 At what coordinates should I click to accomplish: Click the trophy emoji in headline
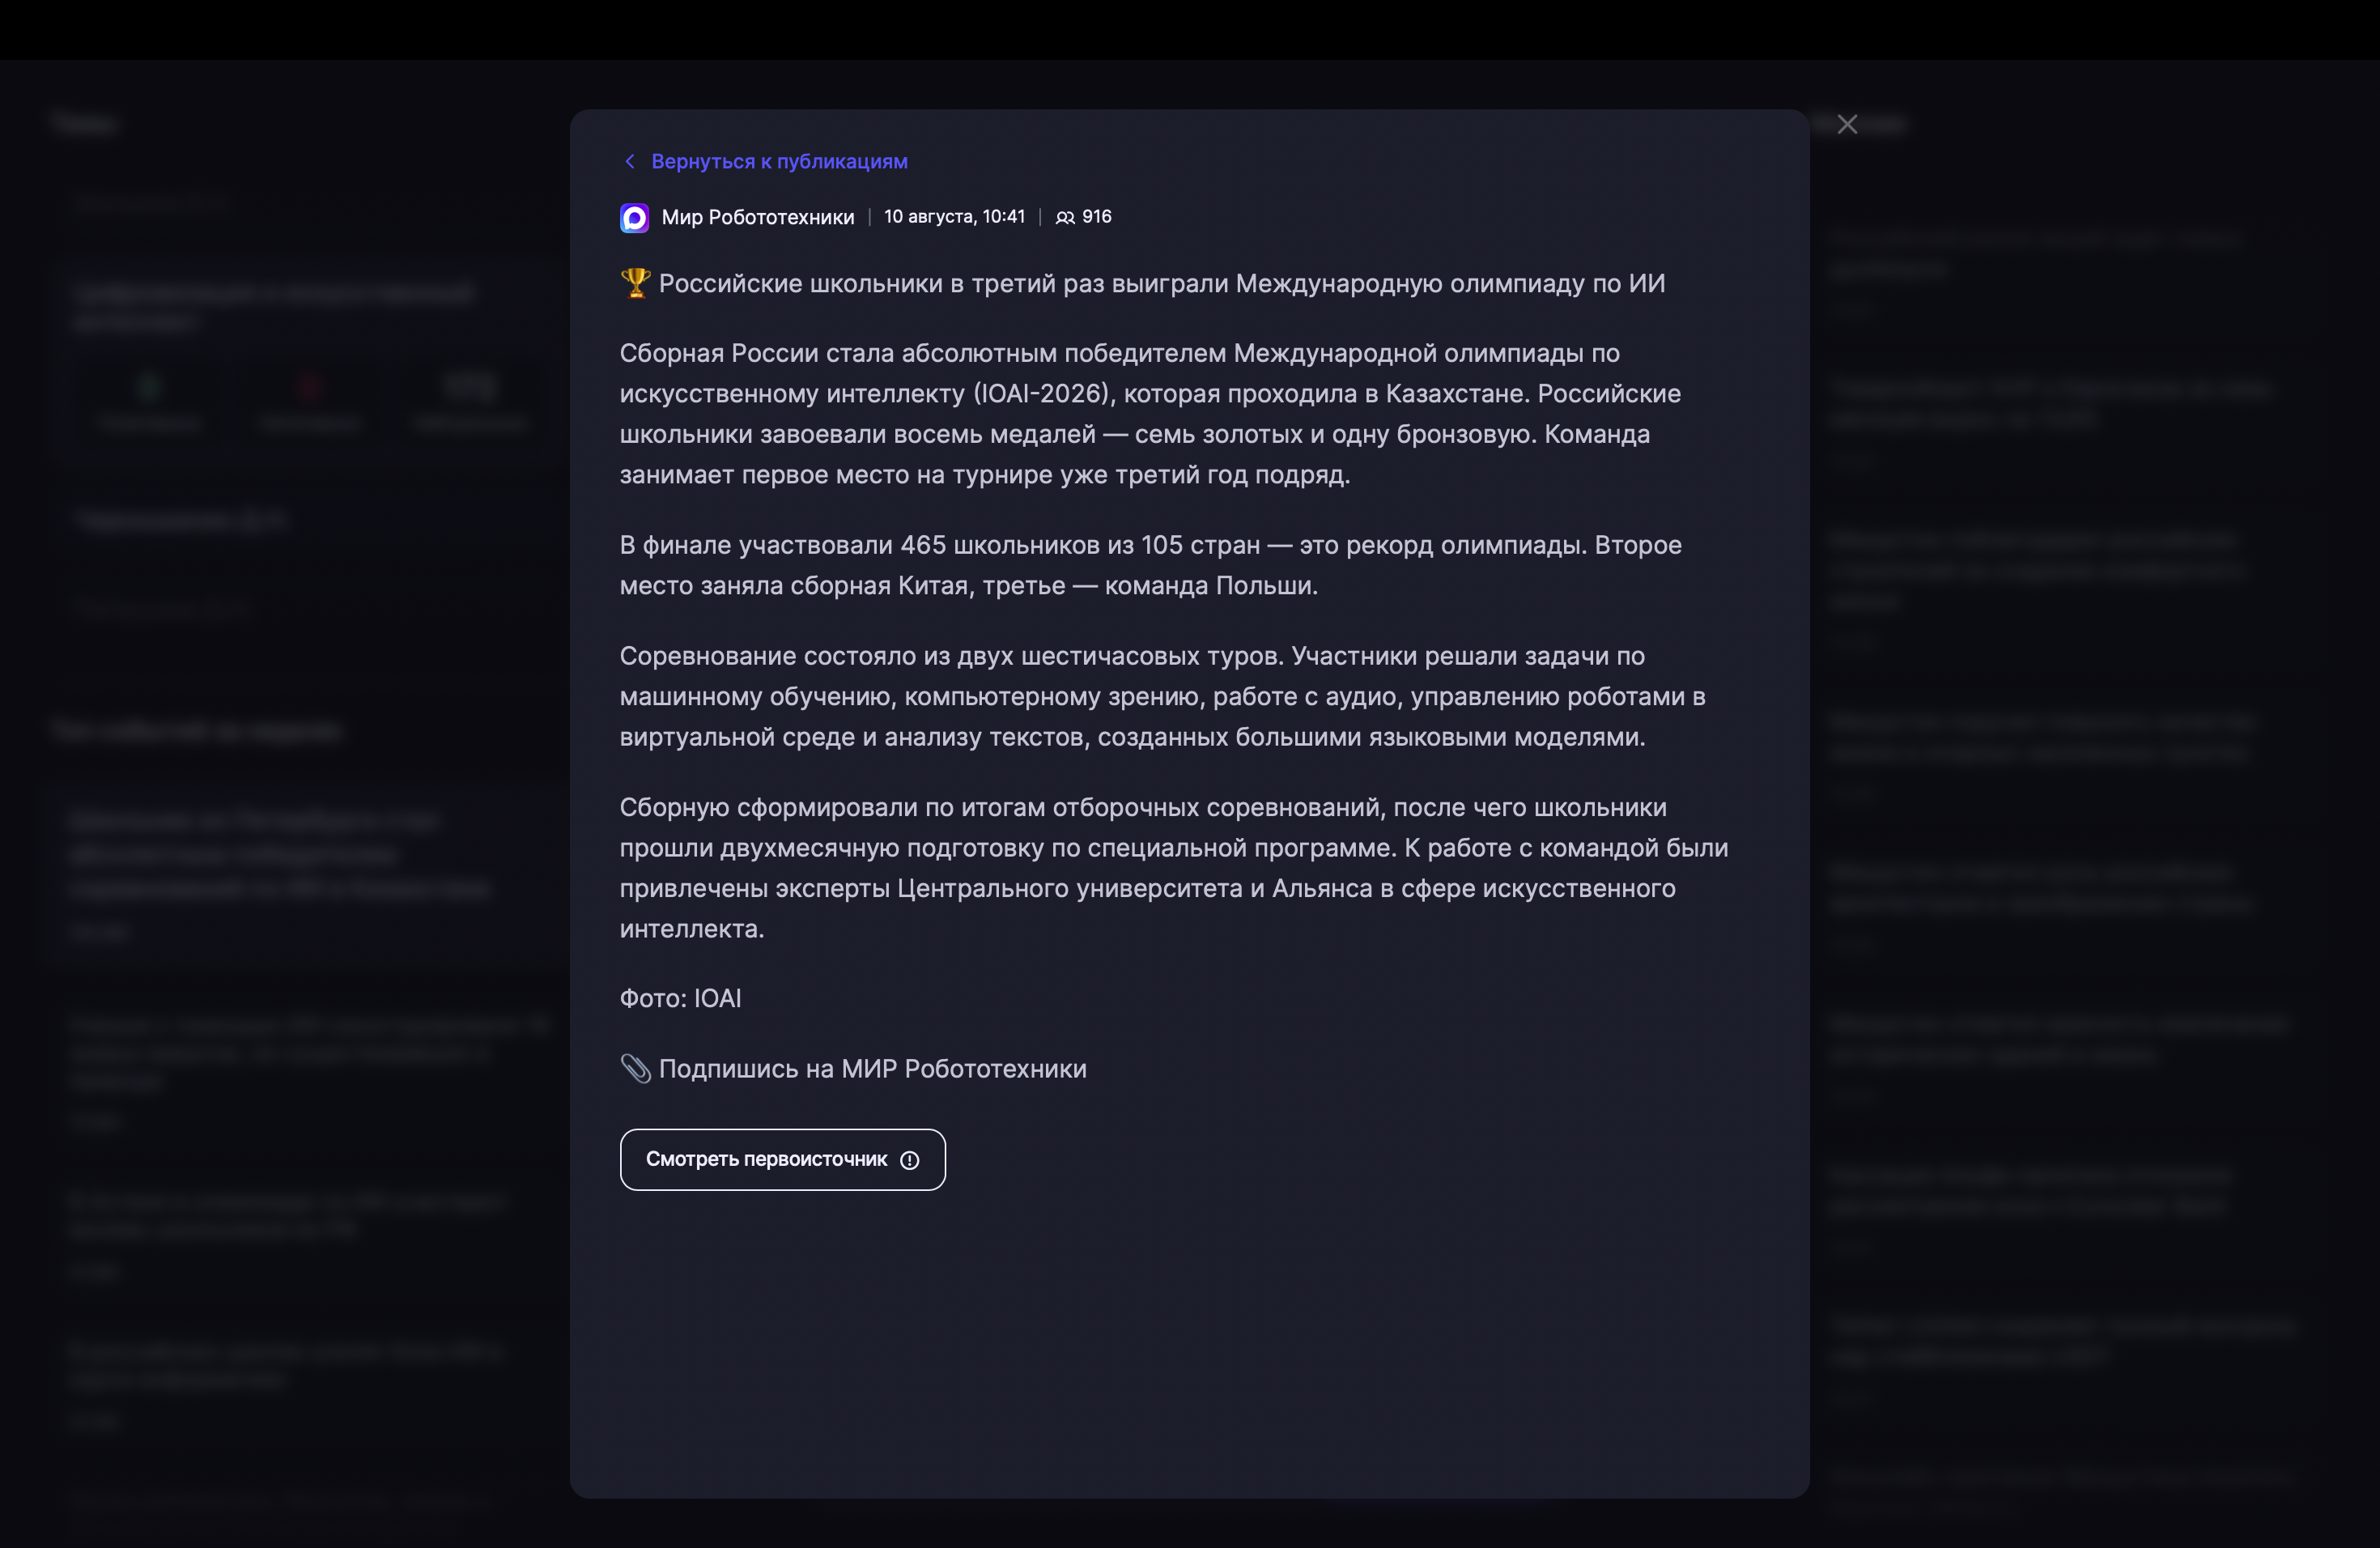click(x=635, y=283)
